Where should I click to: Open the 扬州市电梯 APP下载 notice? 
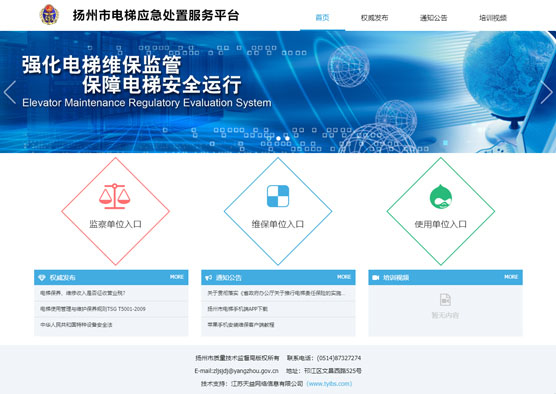tap(238, 309)
